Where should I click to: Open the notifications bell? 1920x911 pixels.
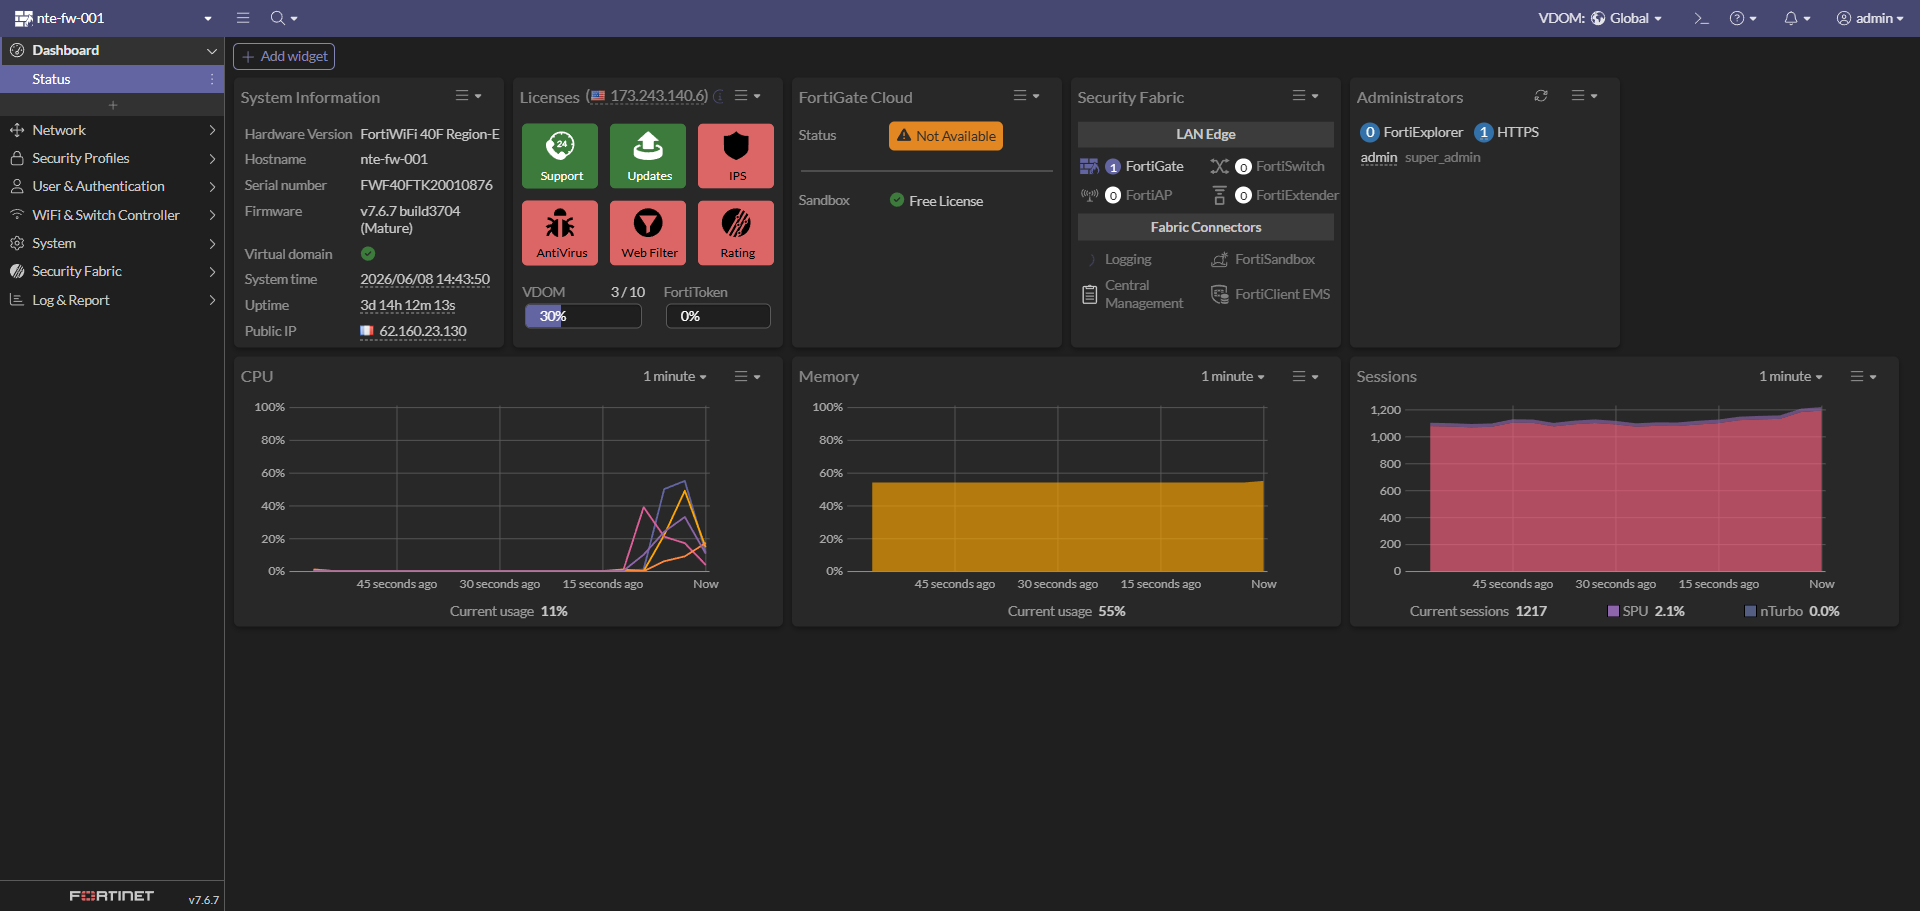click(1797, 18)
